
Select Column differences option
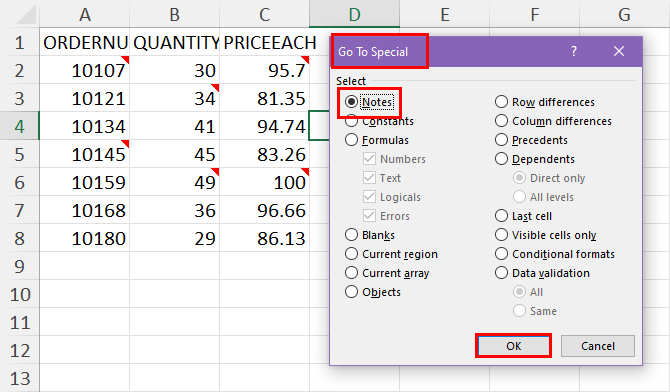click(501, 121)
